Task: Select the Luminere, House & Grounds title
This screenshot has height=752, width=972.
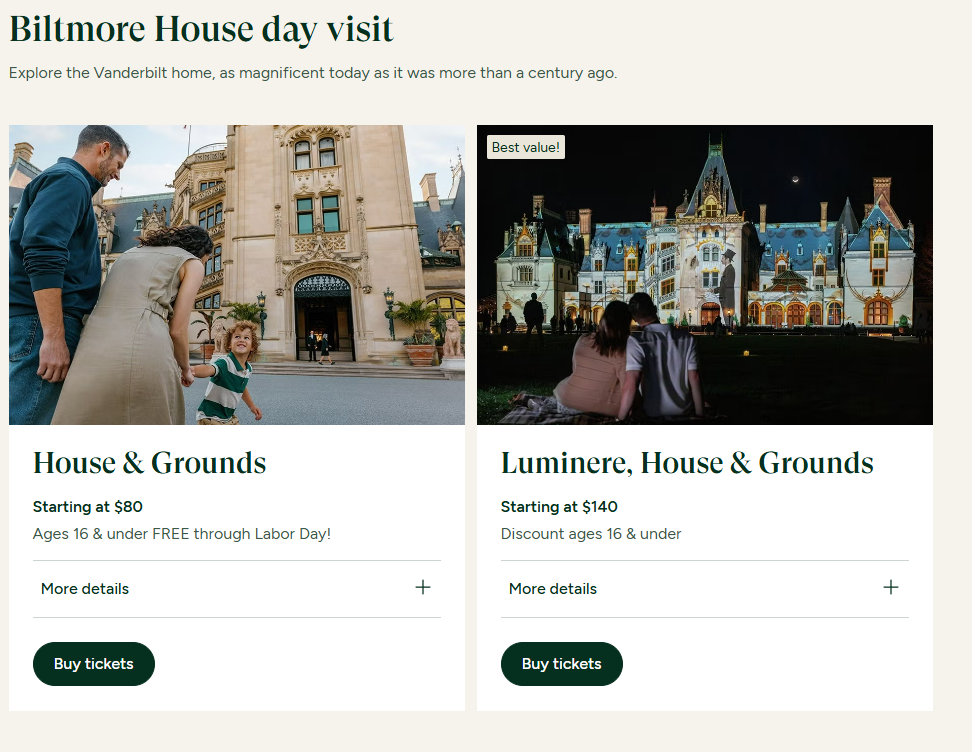Action: click(x=687, y=463)
